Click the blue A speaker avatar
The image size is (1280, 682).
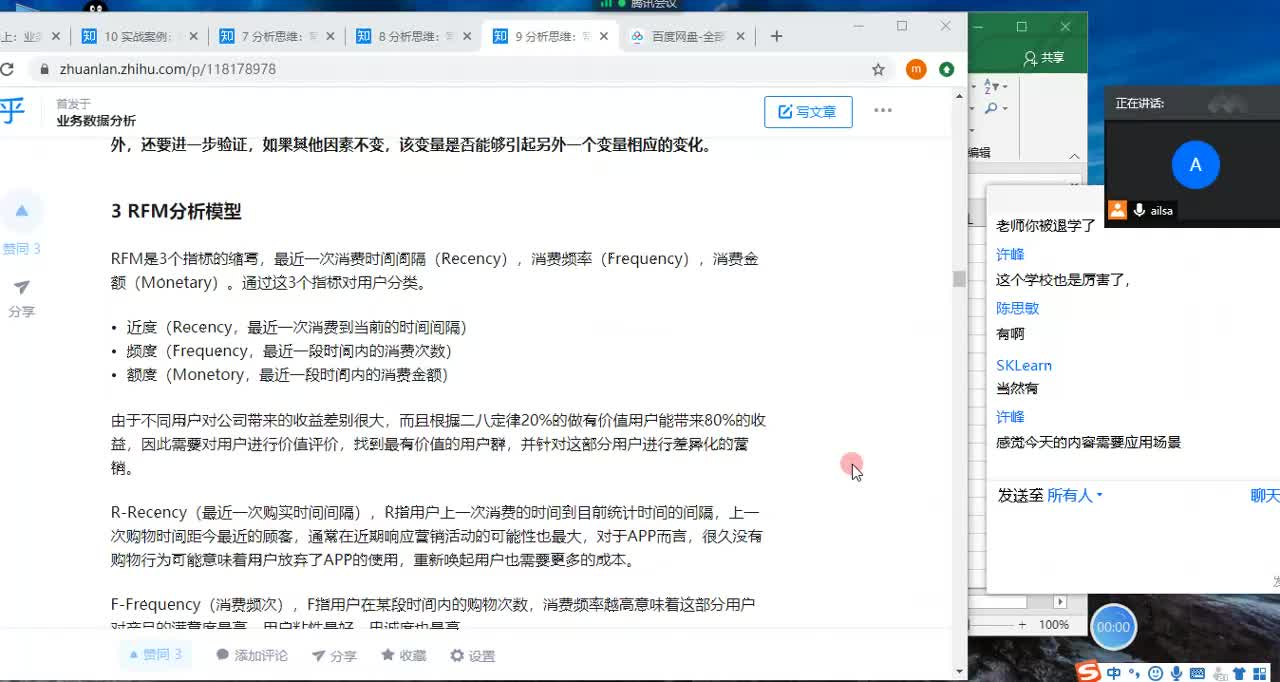tap(1195, 165)
